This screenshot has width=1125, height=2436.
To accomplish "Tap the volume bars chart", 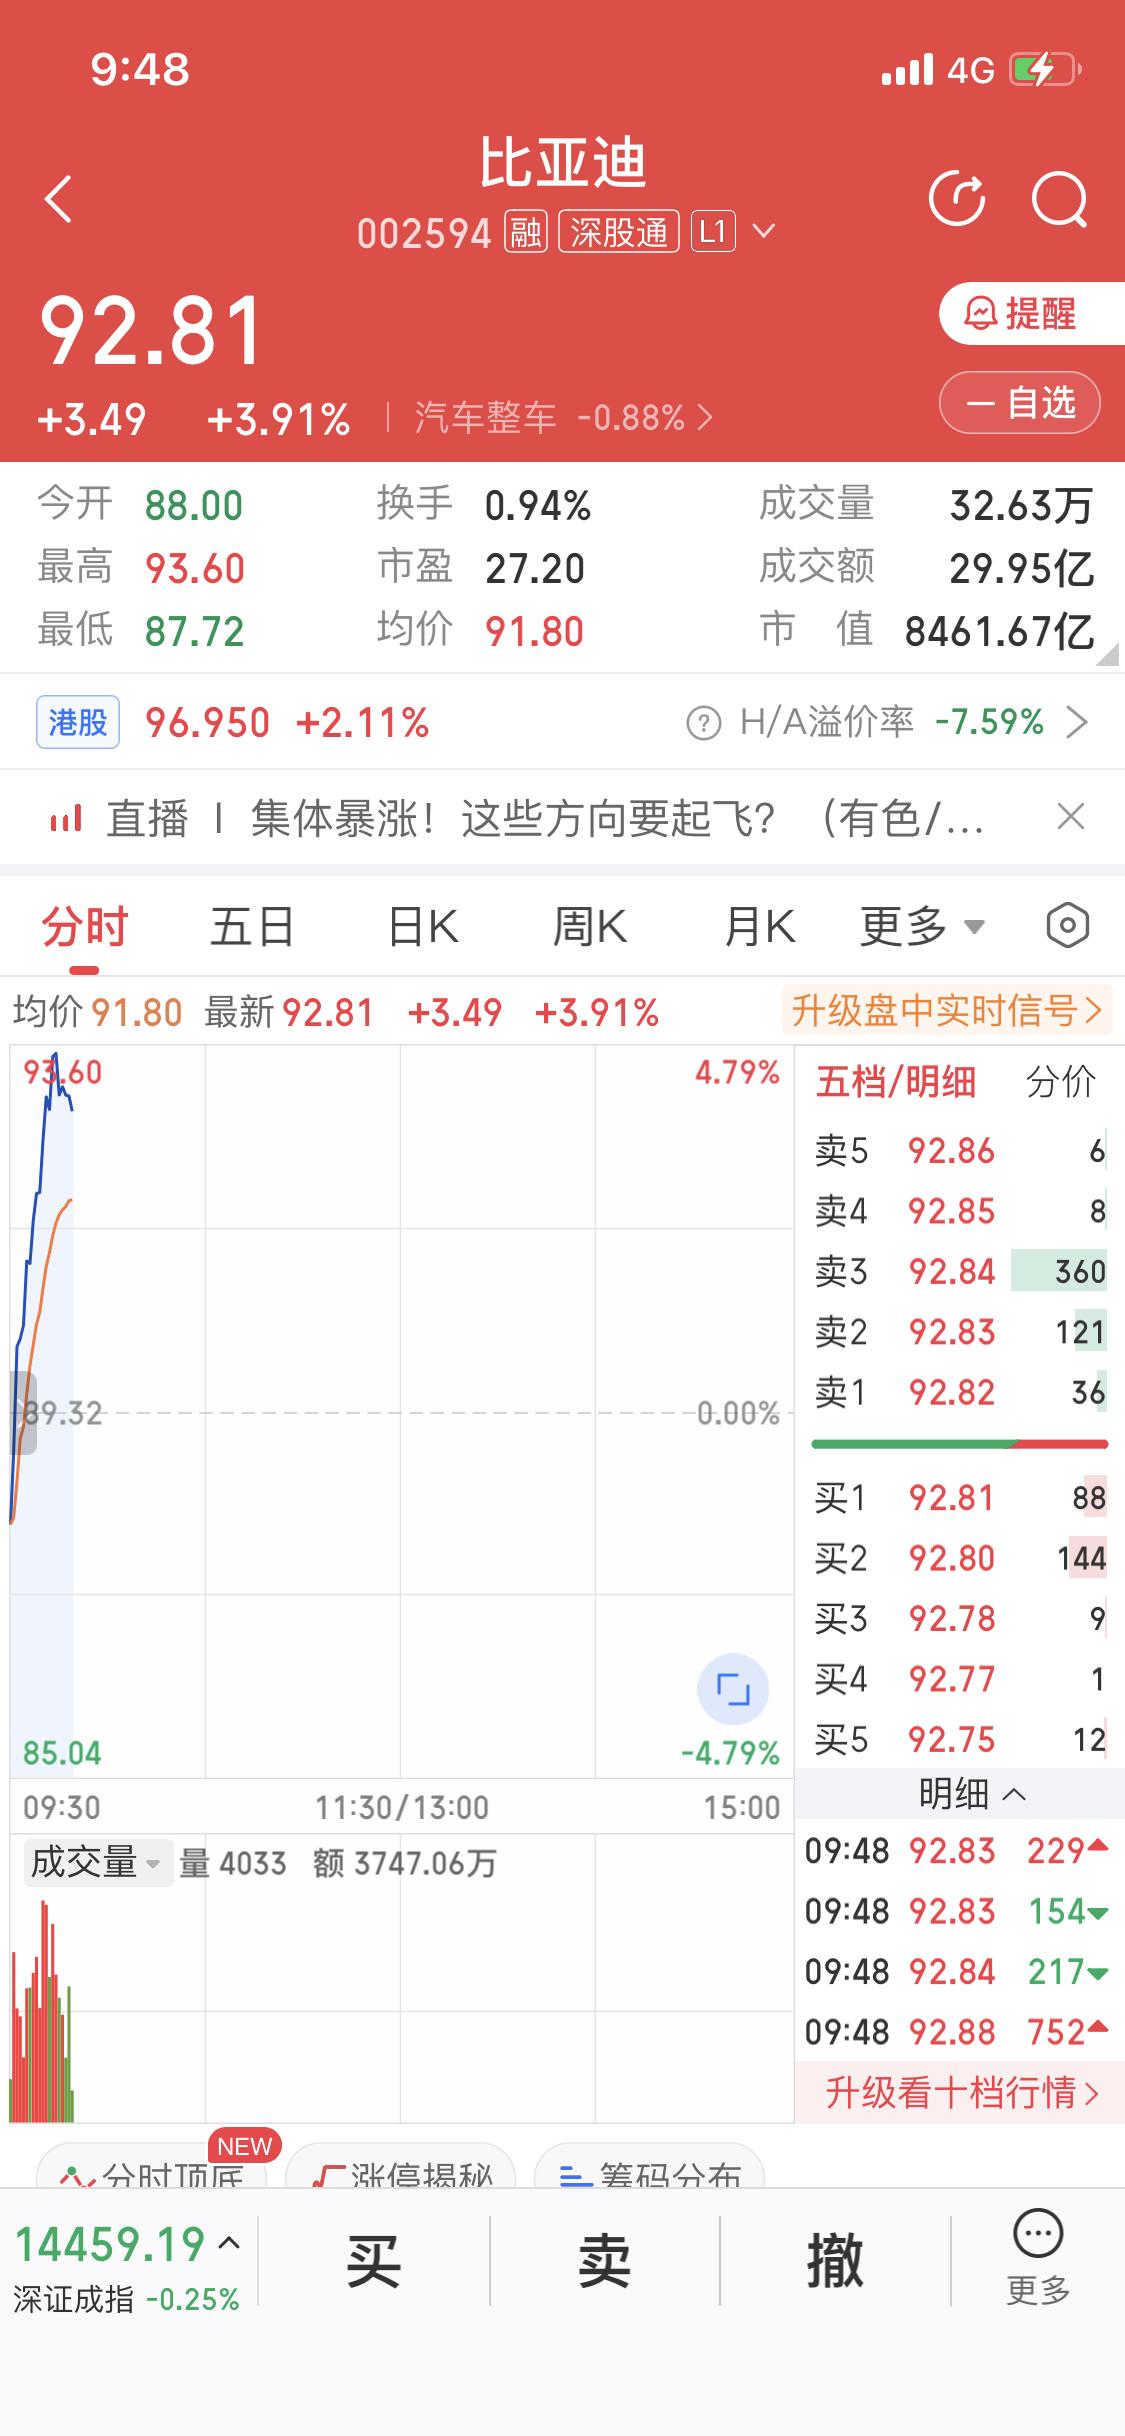I will (42, 2011).
